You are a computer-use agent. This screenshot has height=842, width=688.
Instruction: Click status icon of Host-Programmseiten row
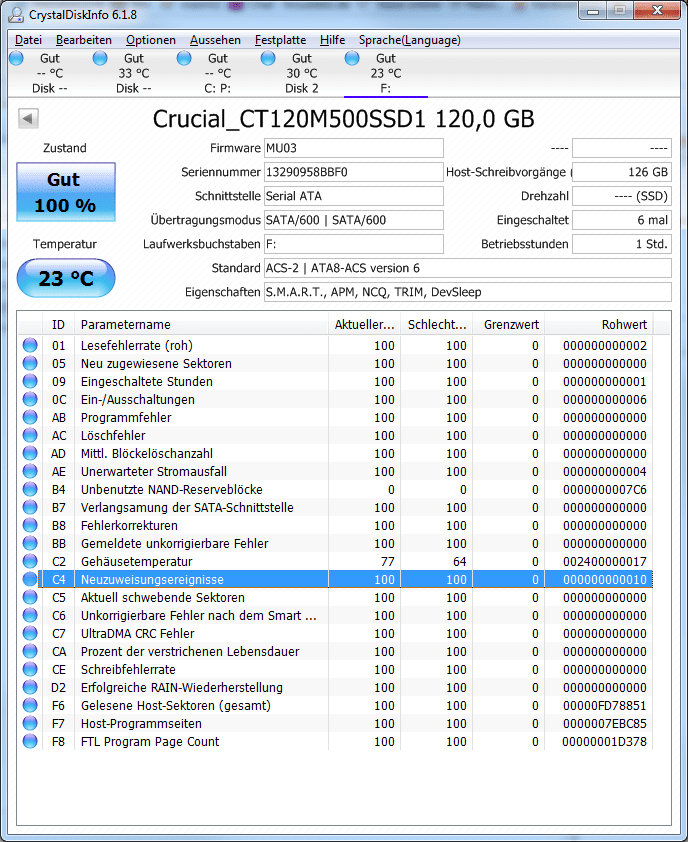coord(30,723)
